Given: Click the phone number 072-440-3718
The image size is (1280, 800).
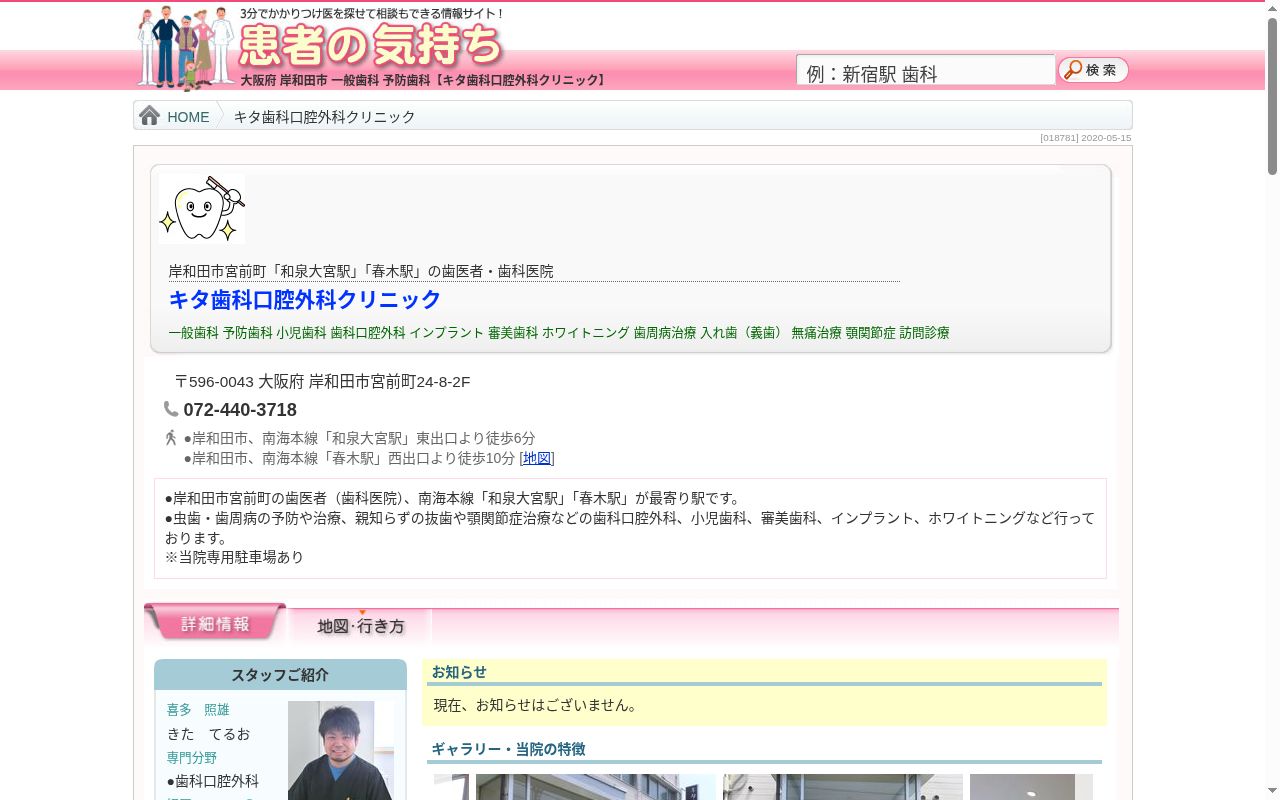Looking at the screenshot, I should pyautogui.click(x=240, y=410).
